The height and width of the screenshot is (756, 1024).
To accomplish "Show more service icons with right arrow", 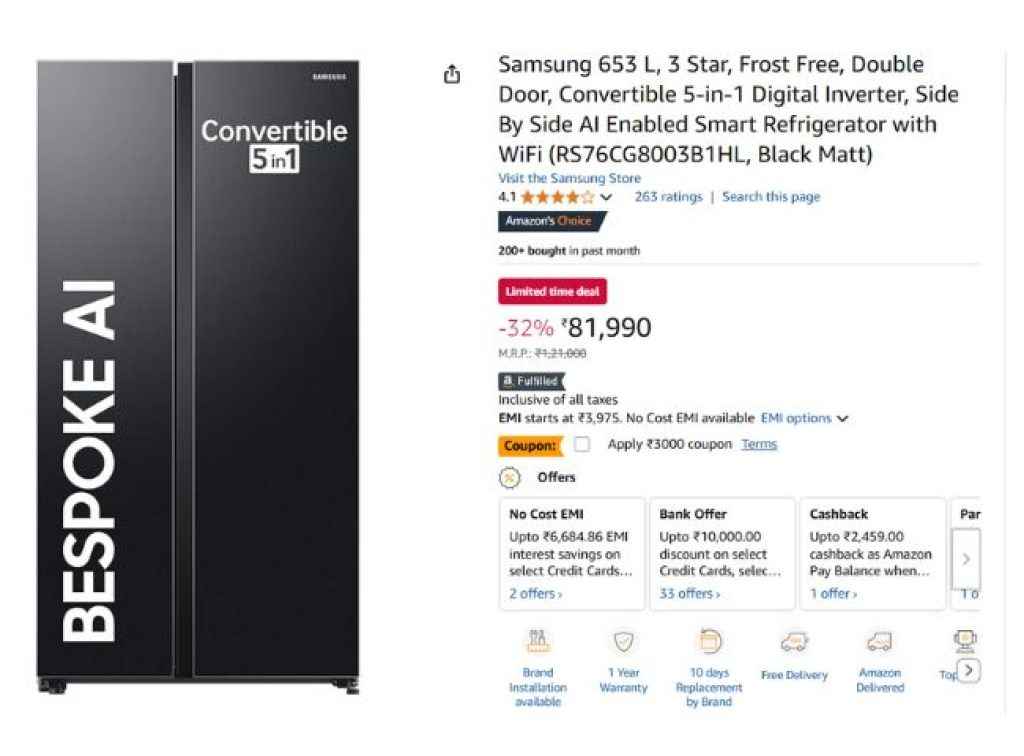I will [970, 670].
